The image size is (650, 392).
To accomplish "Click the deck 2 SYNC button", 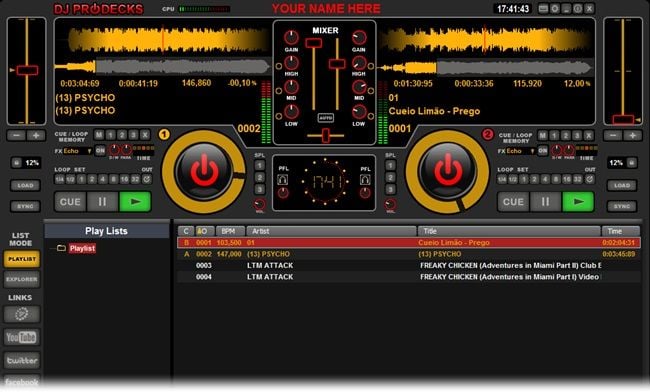I will (x=622, y=206).
